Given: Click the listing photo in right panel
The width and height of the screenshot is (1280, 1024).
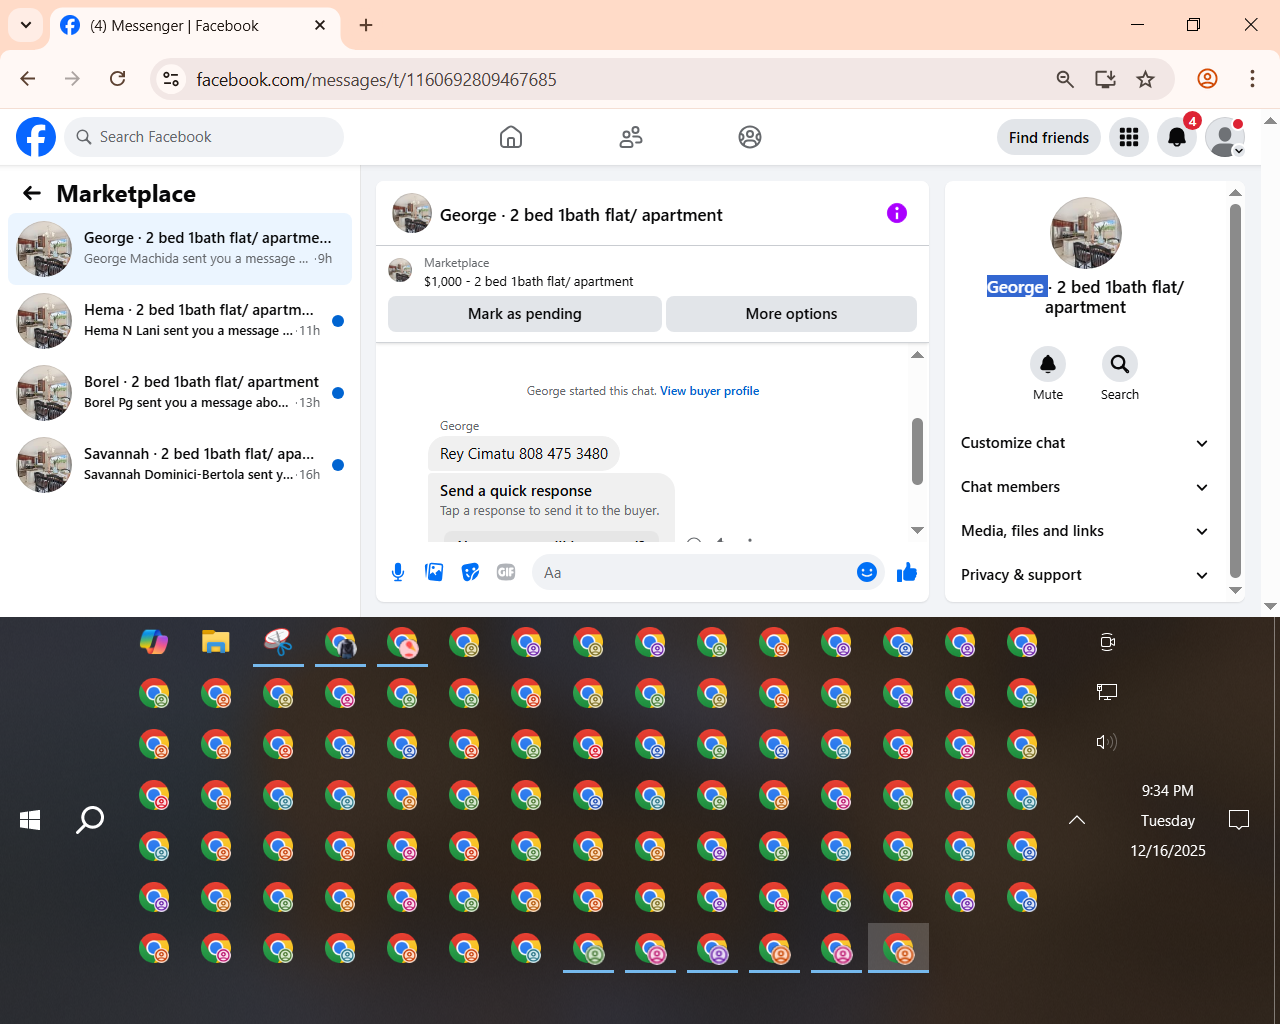Looking at the screenshot, I should [1086, 233].
